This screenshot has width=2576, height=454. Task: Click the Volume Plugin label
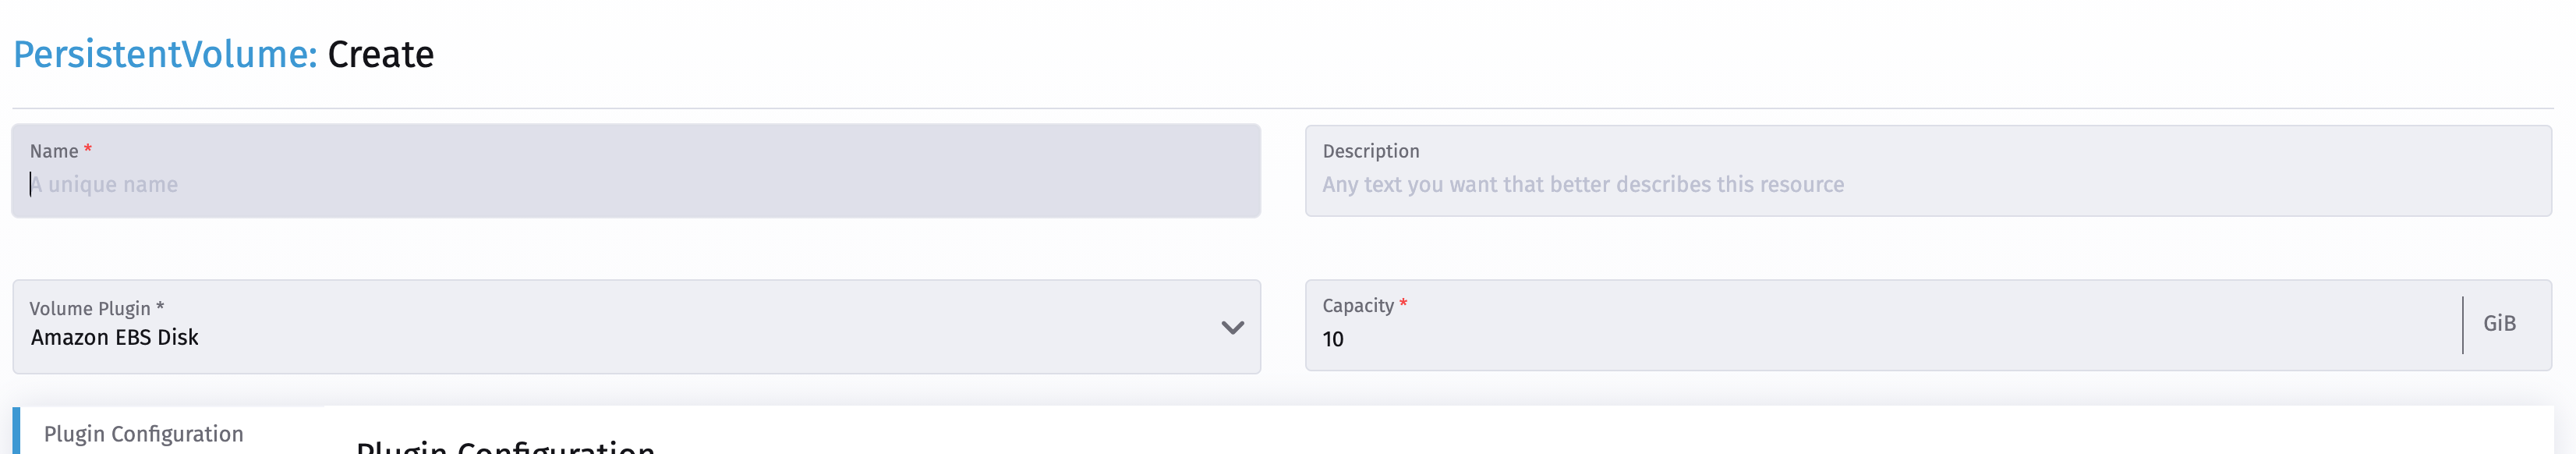[89, 308]
